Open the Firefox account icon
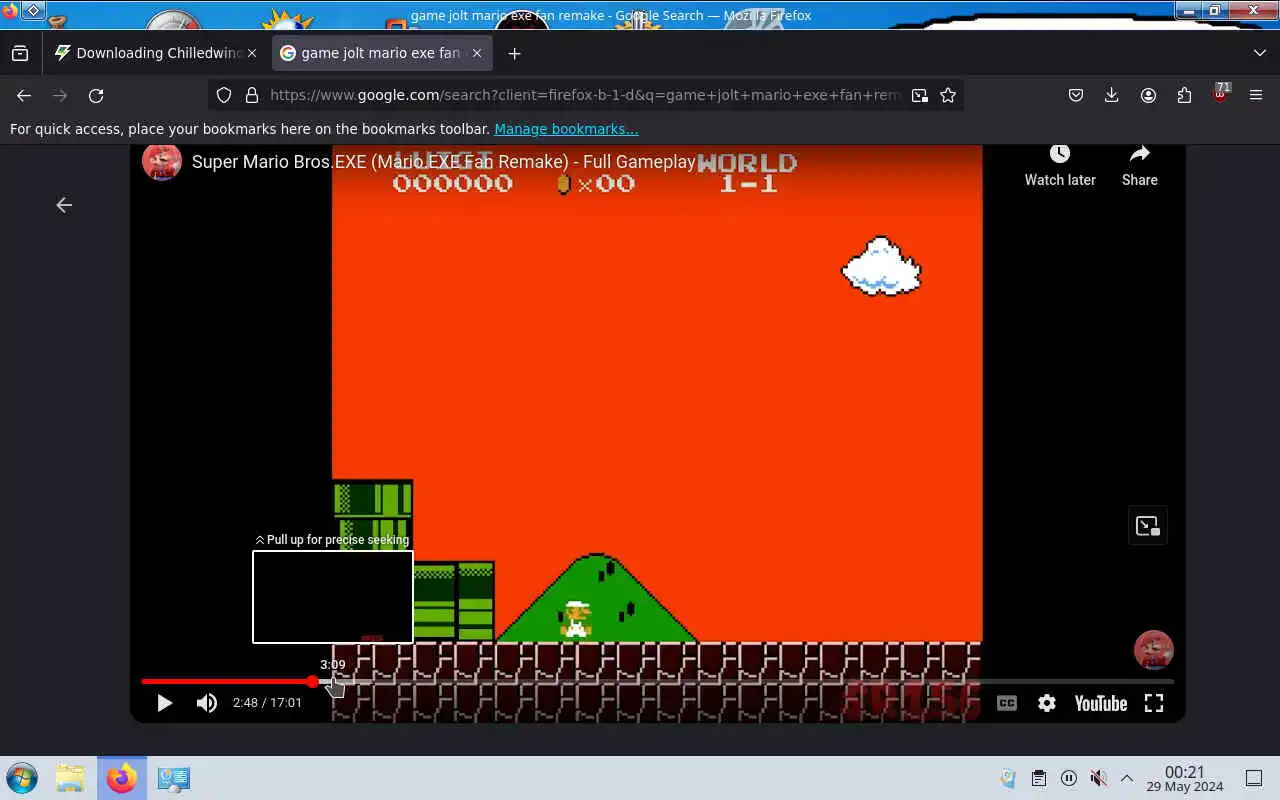This screenshot has height=800, width=1280. point(1148,95)
